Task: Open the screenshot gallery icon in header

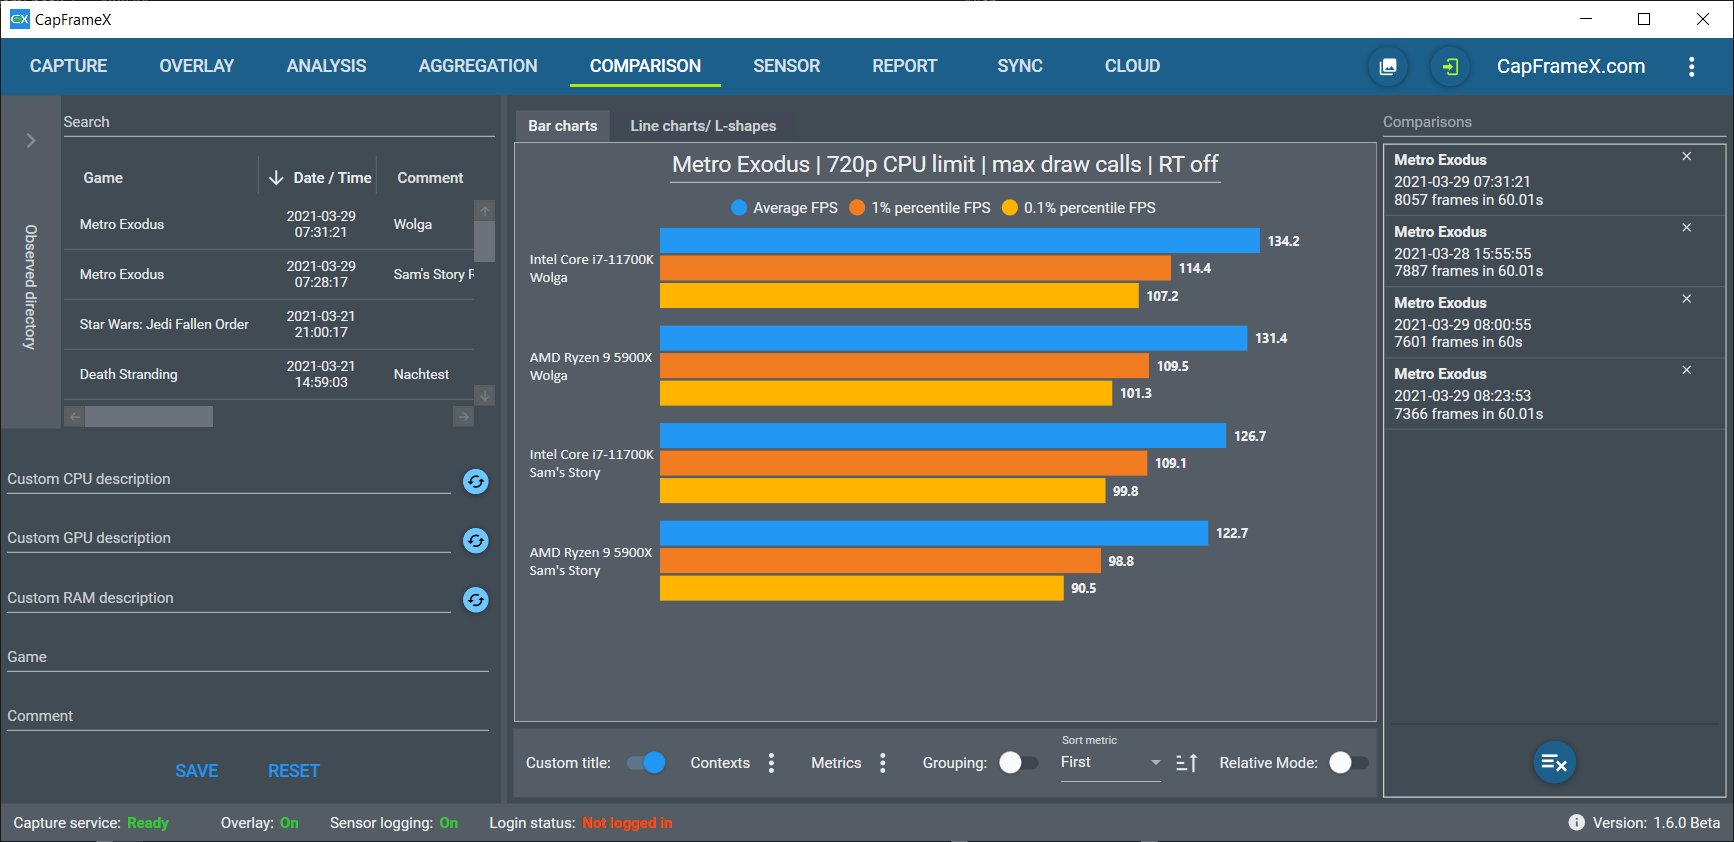Action: [1388, 67]
